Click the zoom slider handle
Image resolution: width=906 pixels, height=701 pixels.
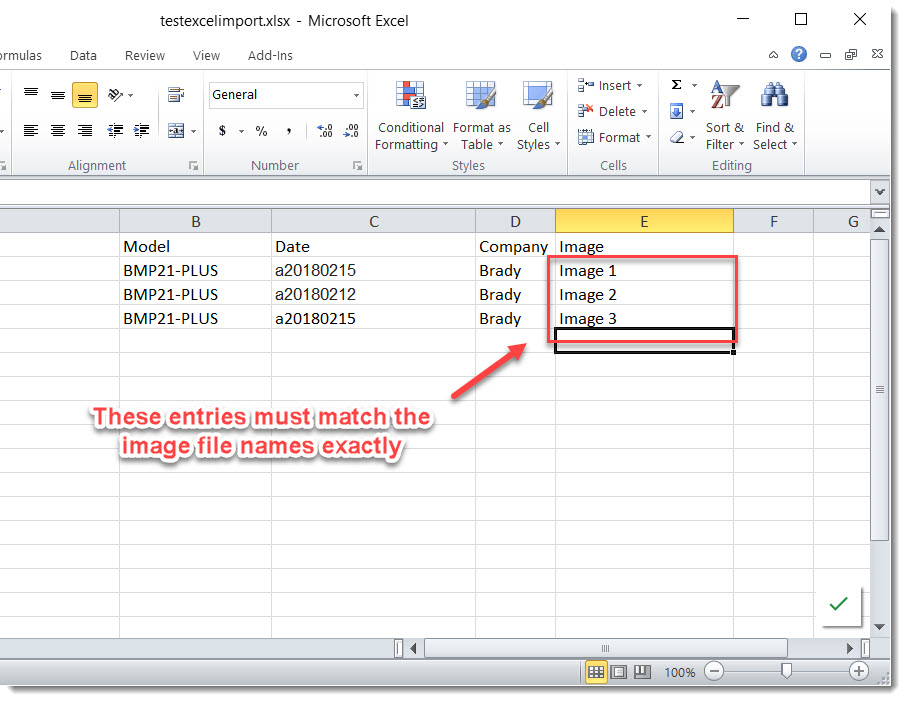[787, 672]
